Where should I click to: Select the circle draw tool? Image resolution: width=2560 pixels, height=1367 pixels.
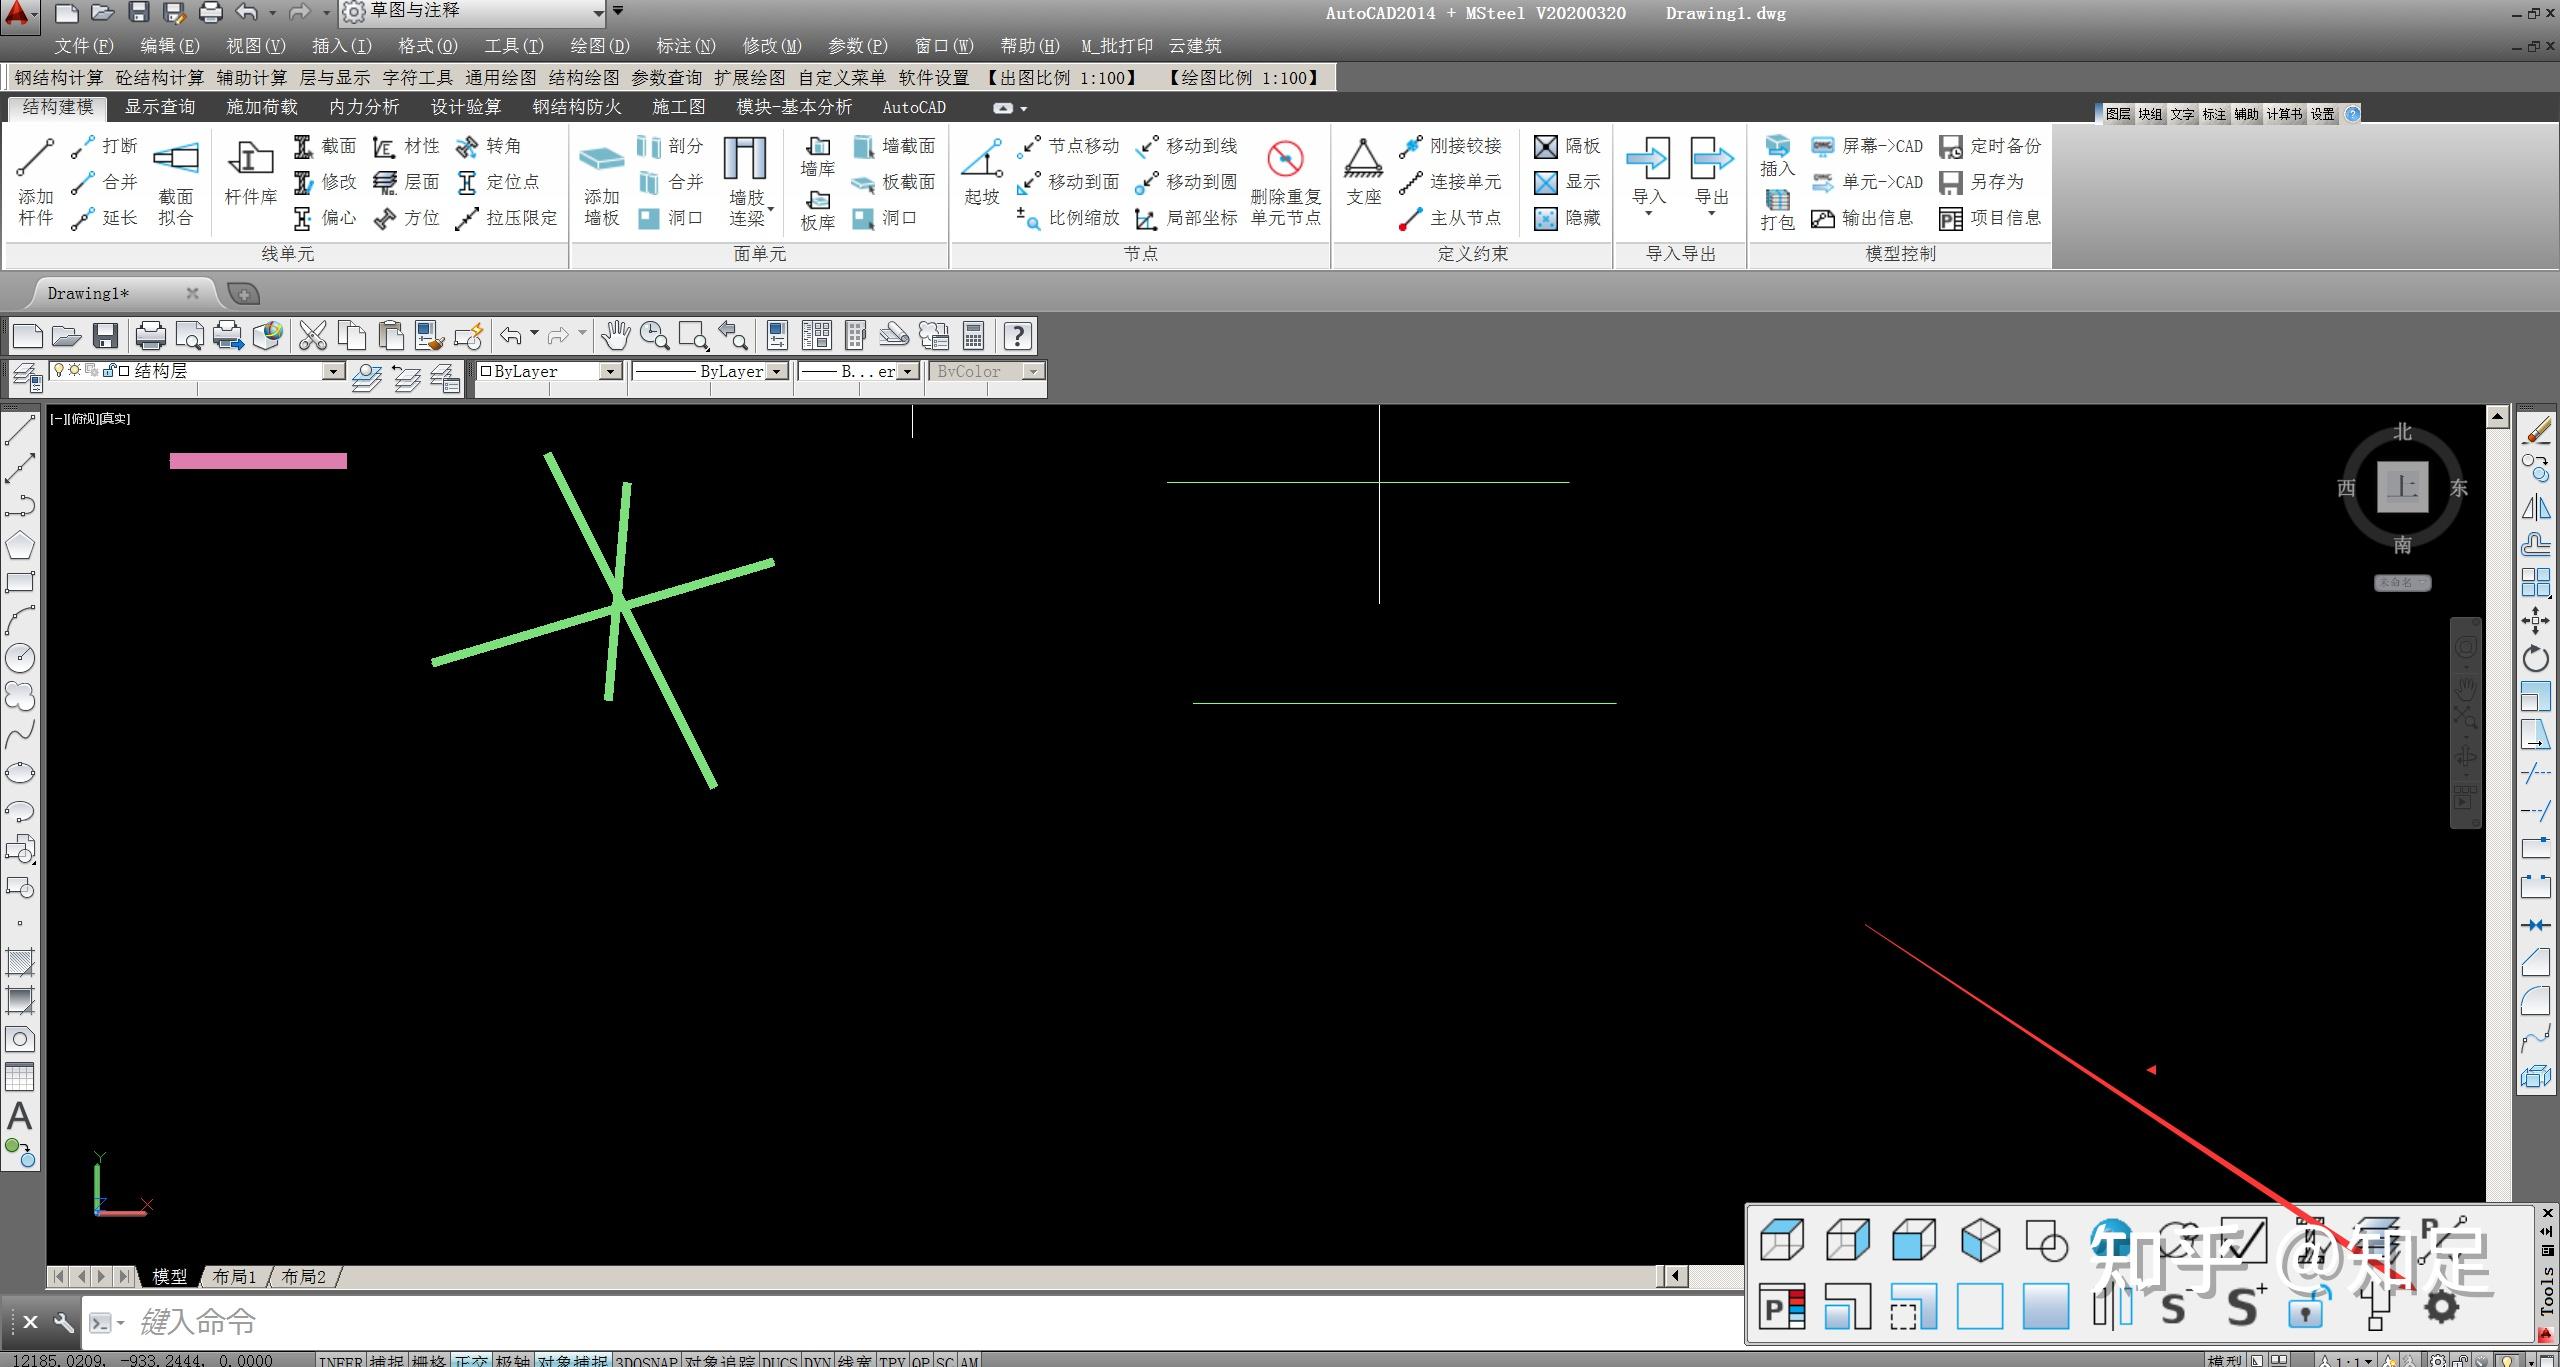coord(20,657)
